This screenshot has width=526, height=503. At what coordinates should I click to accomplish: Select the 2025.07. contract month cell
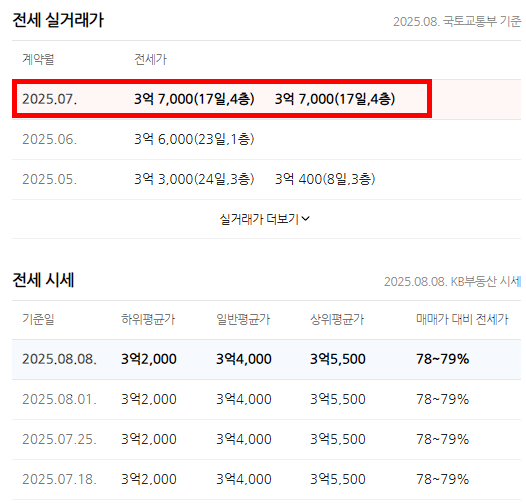(50, 99)
